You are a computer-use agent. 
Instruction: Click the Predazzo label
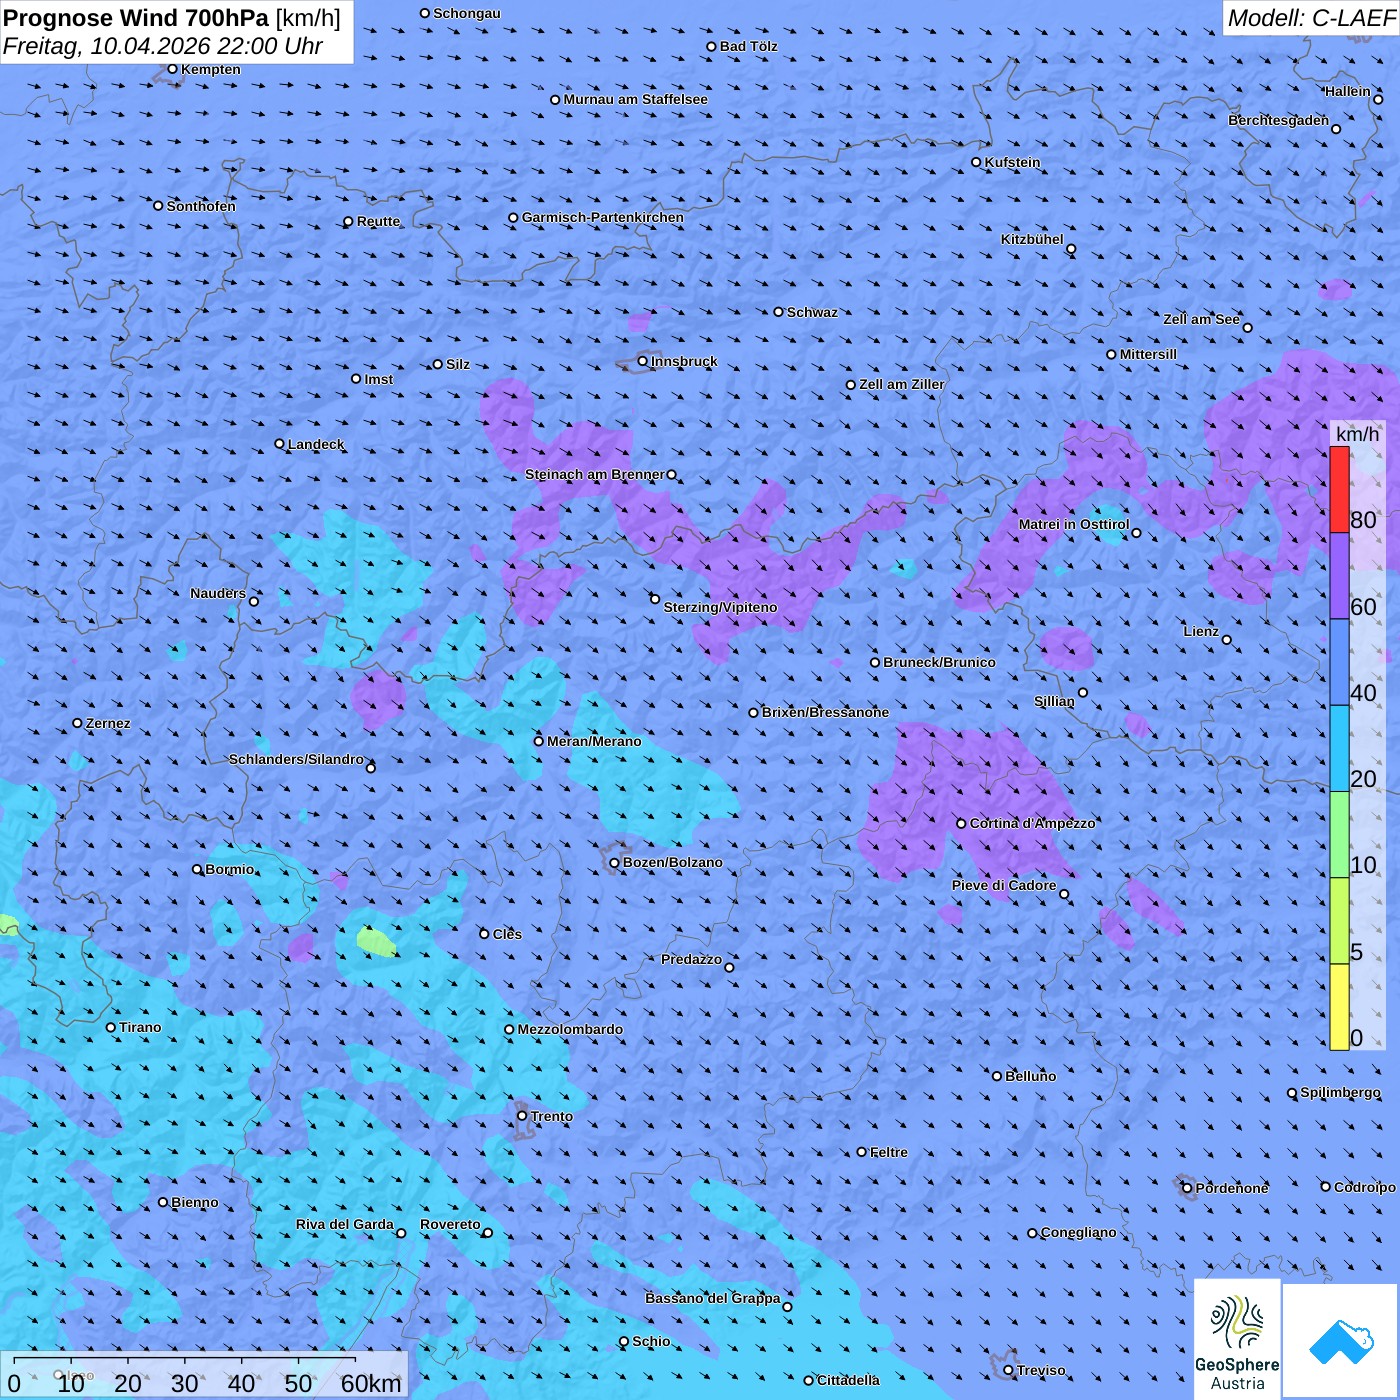[x=691, y=959]
